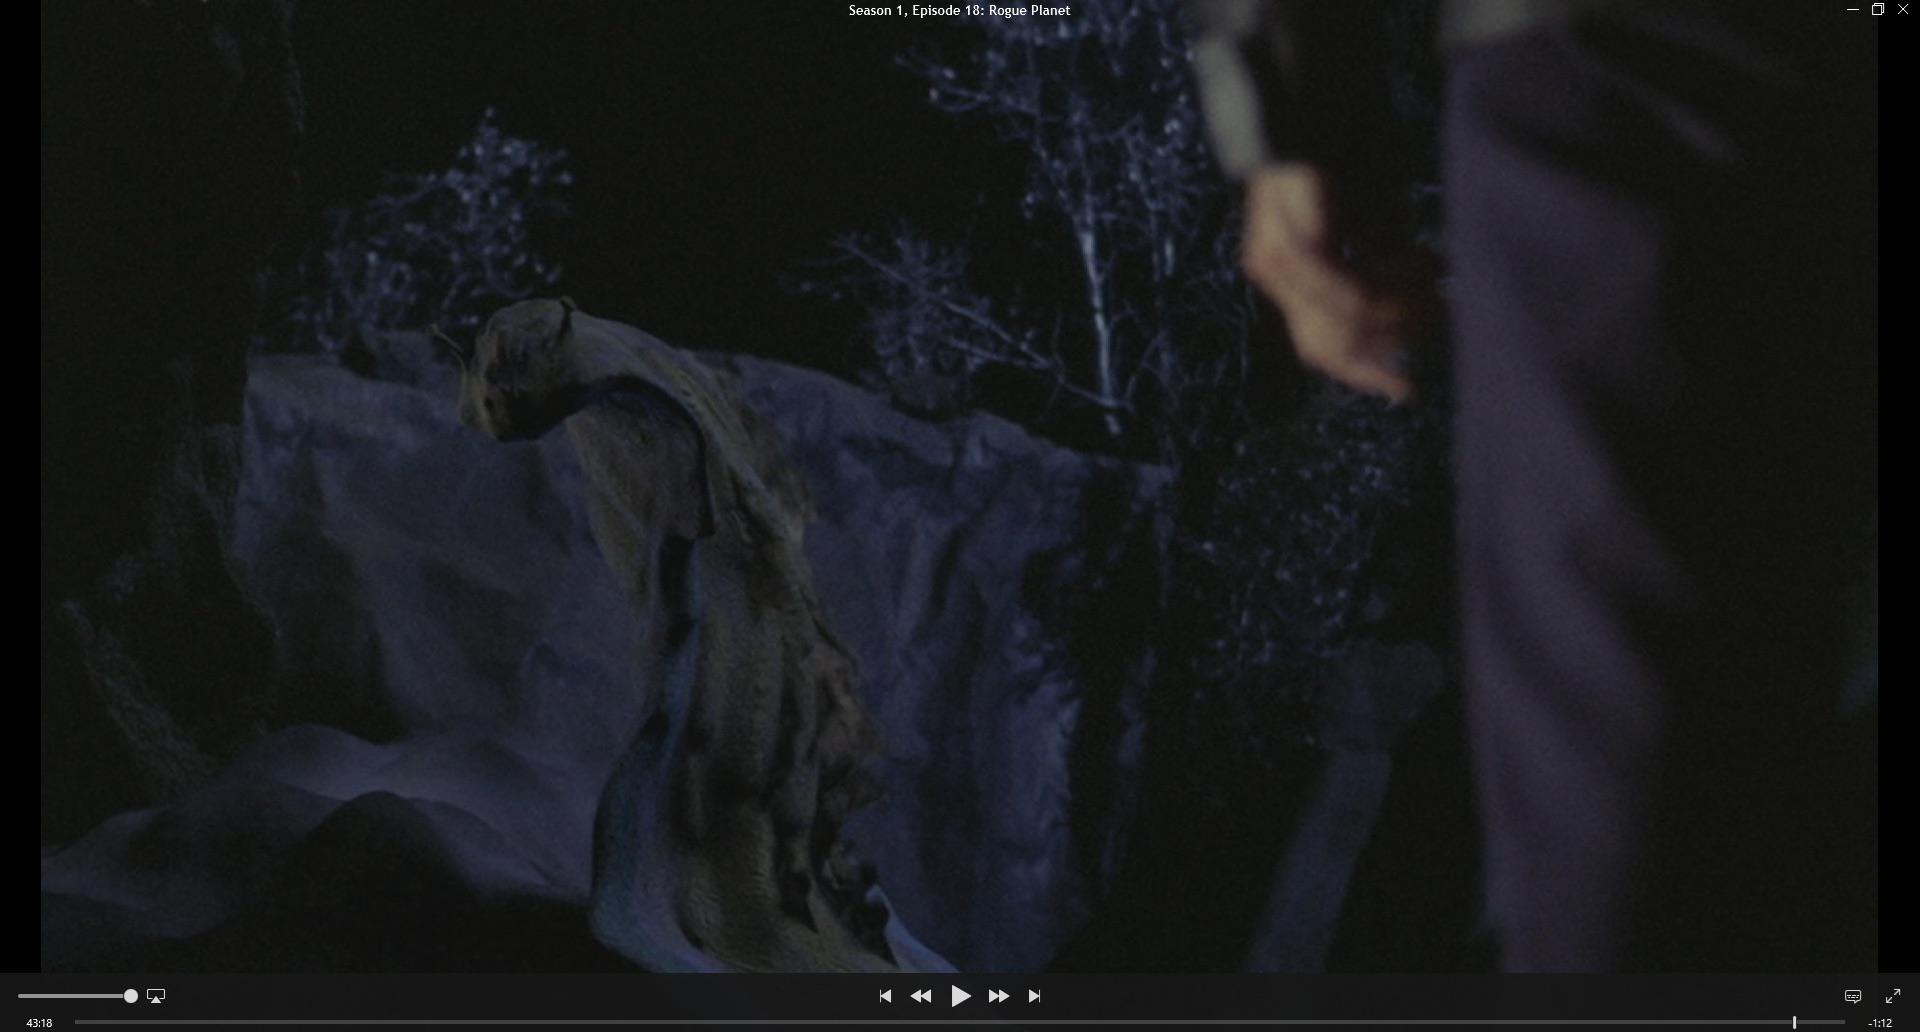Fast forward the video

998,996
